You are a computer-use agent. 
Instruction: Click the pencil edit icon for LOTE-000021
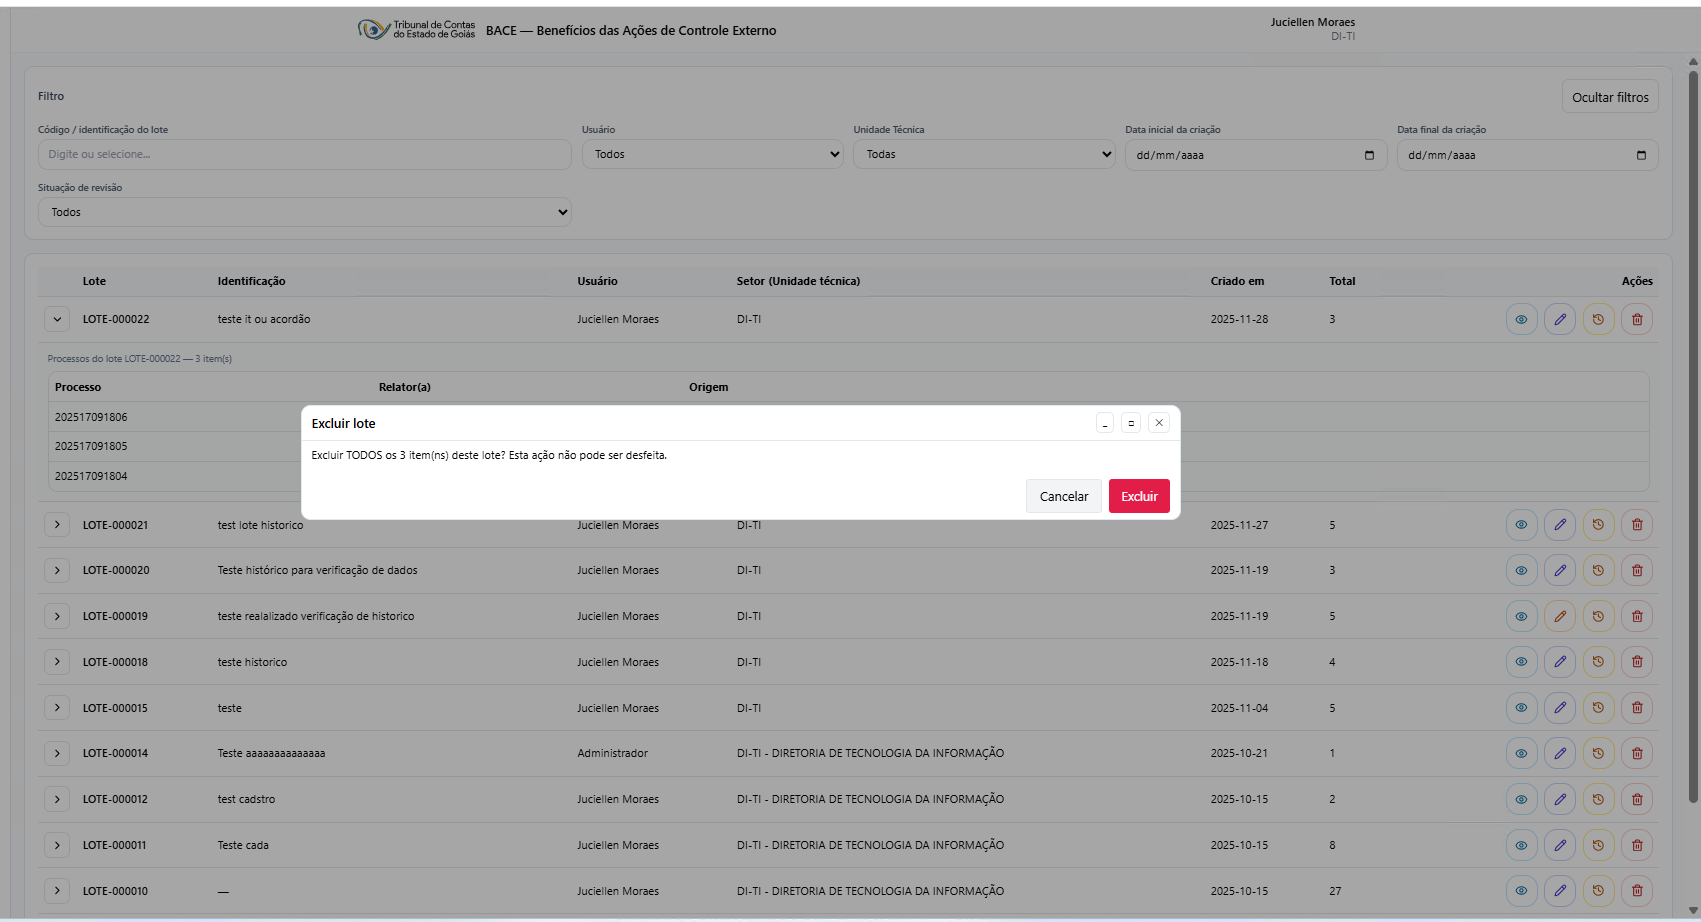[1560, 525]
